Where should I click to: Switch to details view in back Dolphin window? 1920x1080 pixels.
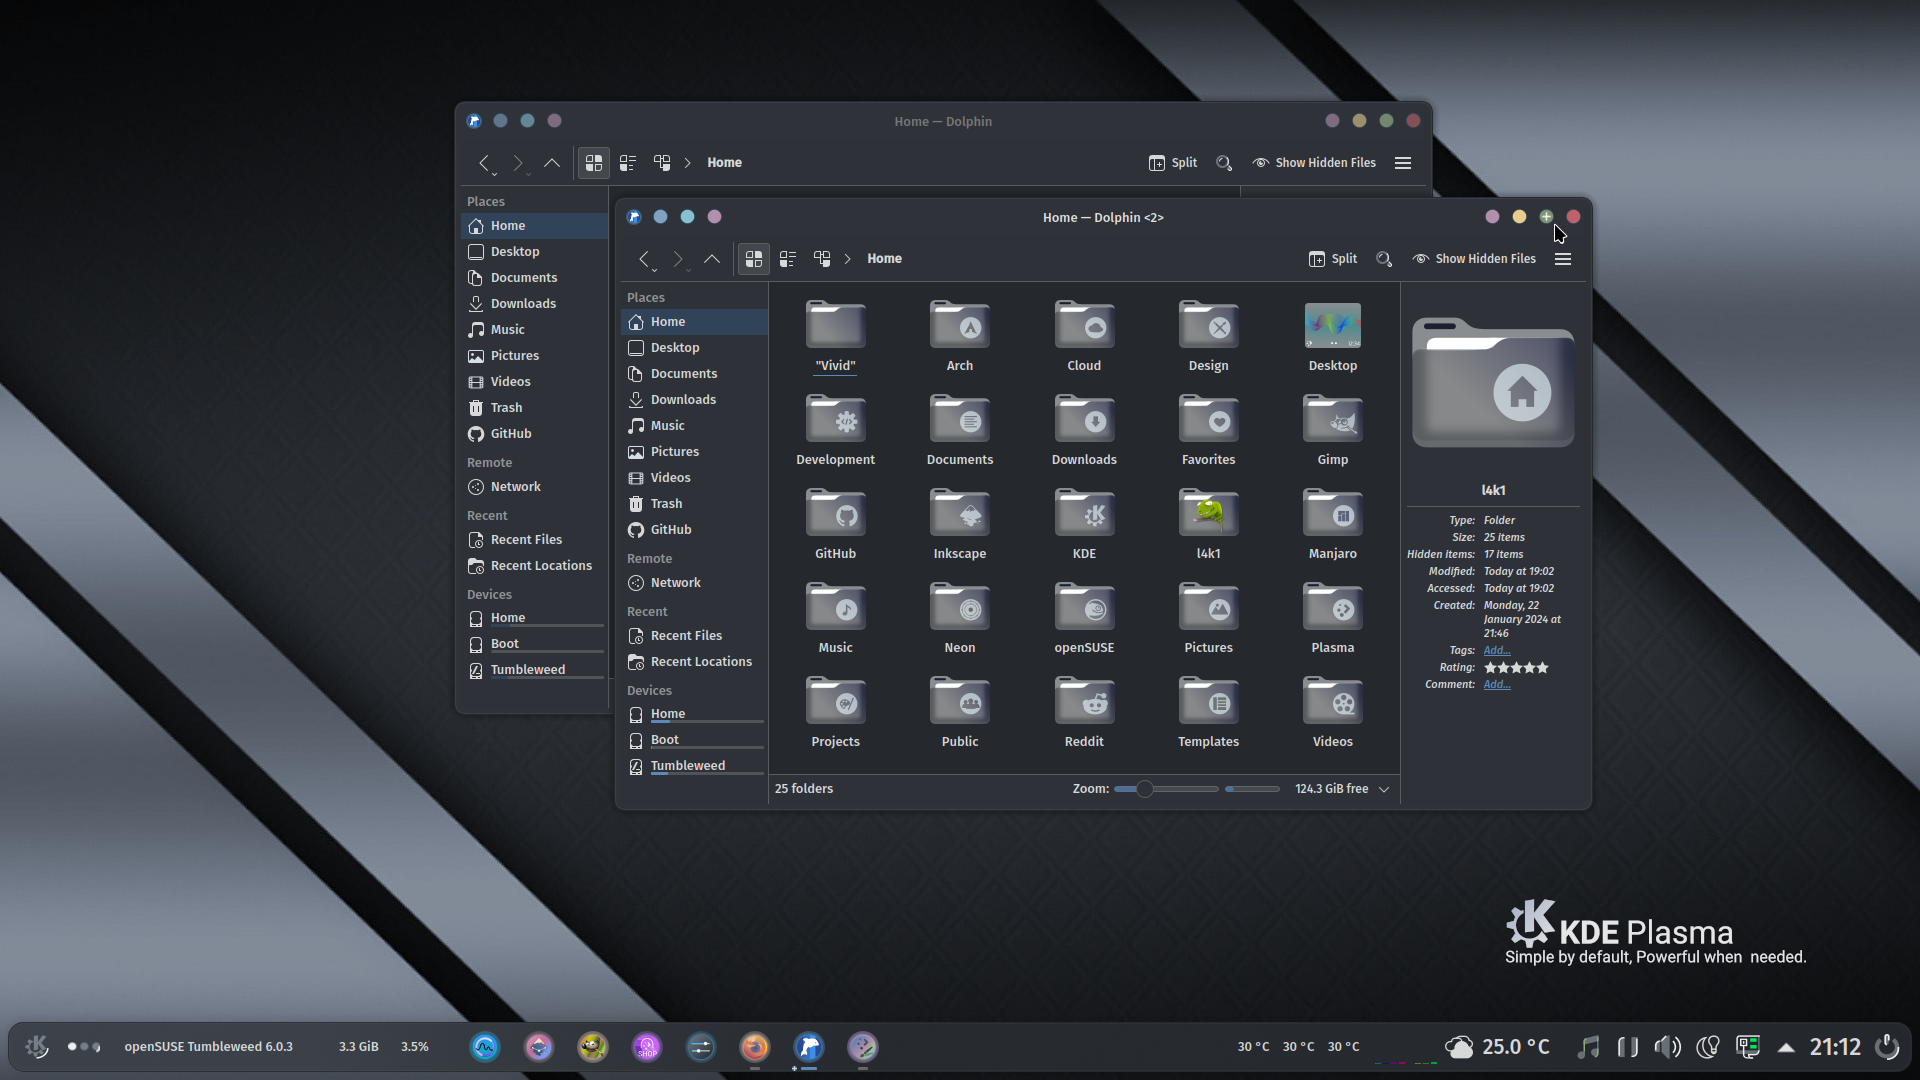click(x=662, y=163)
